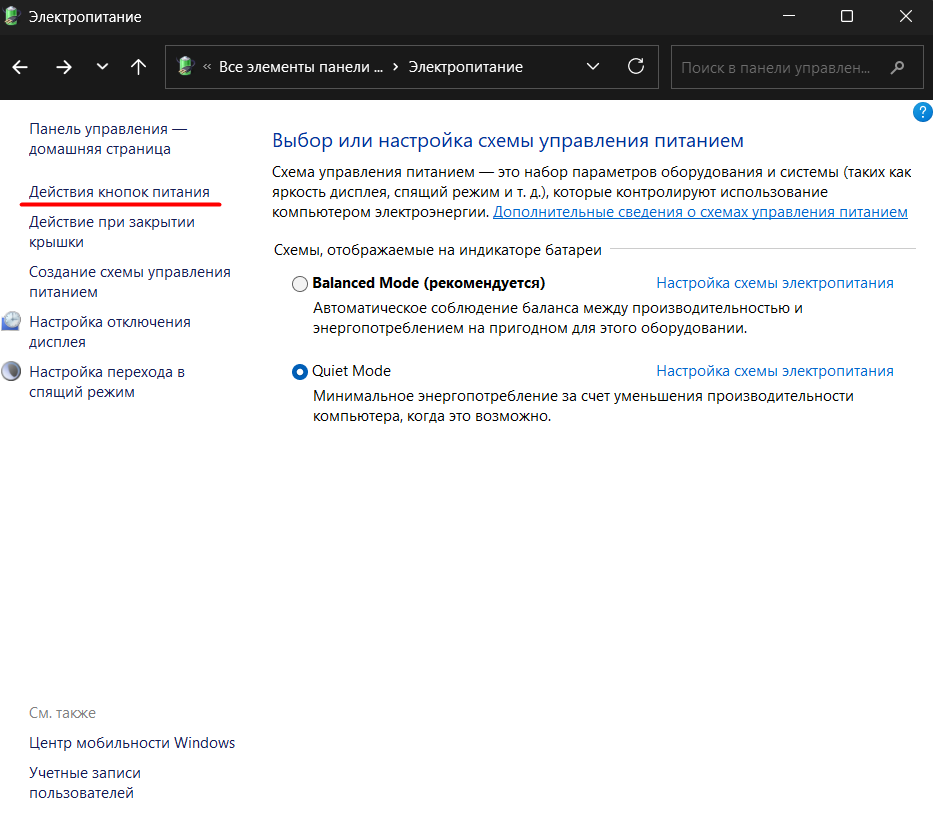
Task: Click the search magnifier icon
Action: pos(898,67)
